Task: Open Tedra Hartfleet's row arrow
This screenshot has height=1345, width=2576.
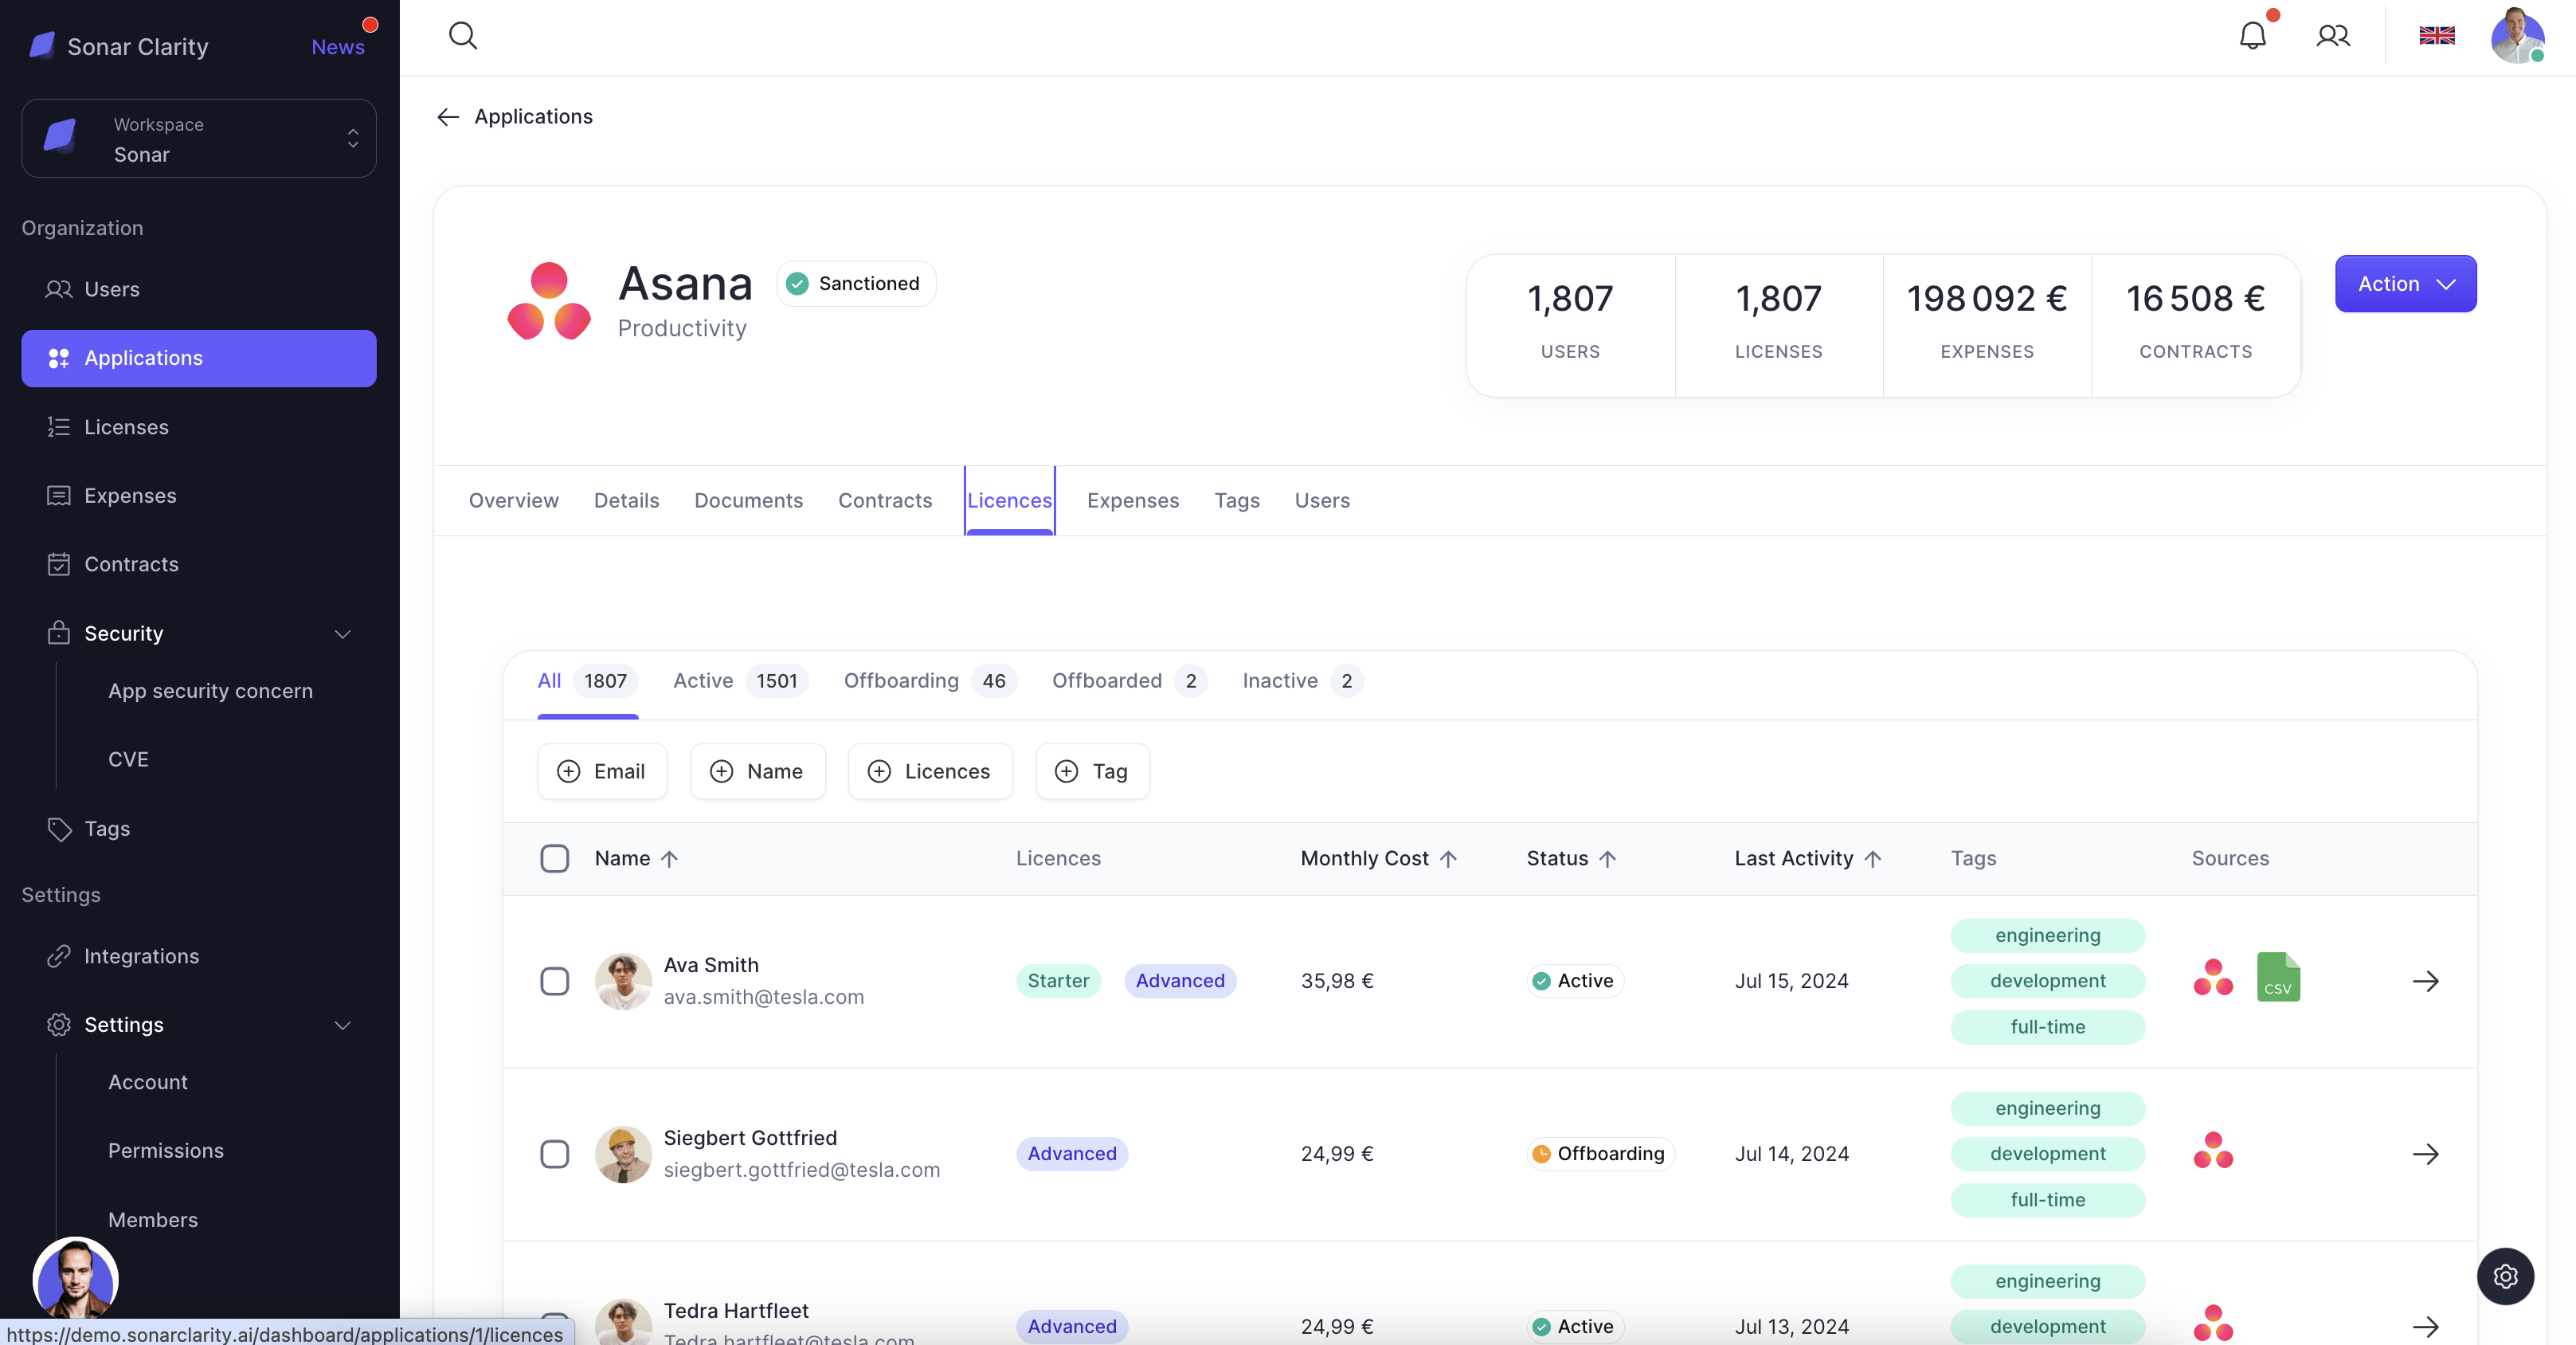Action: pyautogui.click(x=2425, y=1328)
